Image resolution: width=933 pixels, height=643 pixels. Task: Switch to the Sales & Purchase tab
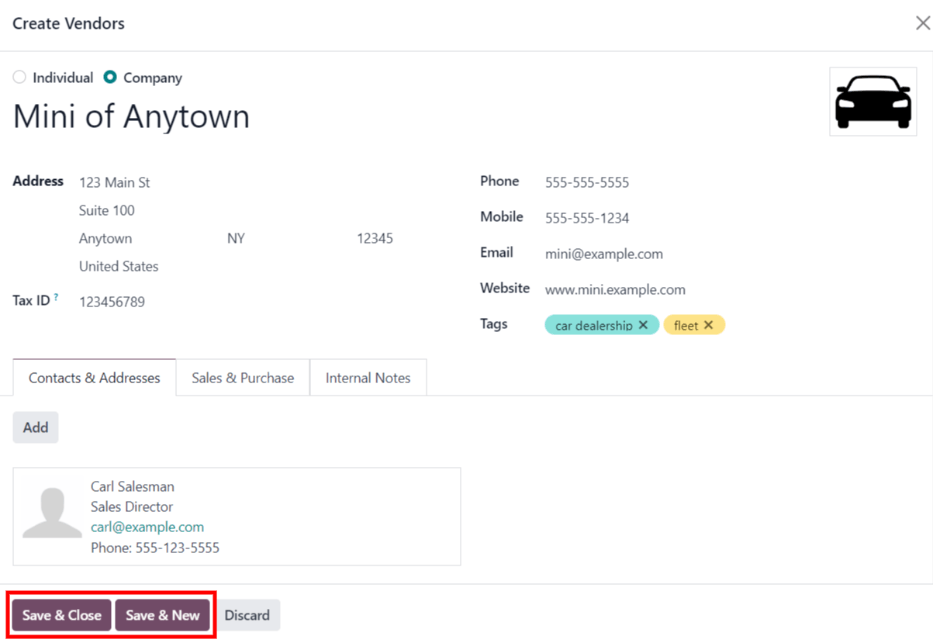coord(243,378)
